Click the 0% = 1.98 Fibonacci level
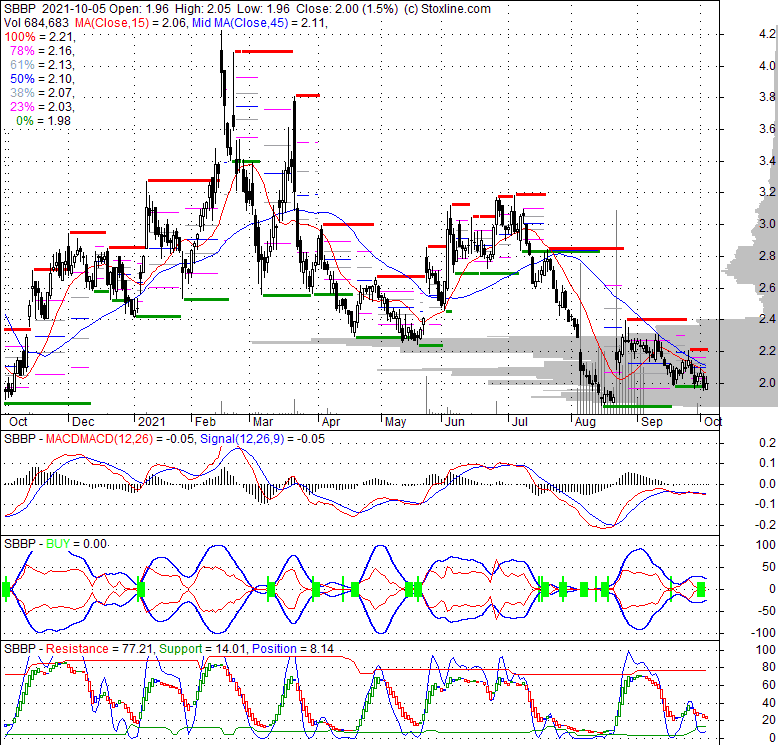 pyautogui.click(x=43, y=121)
